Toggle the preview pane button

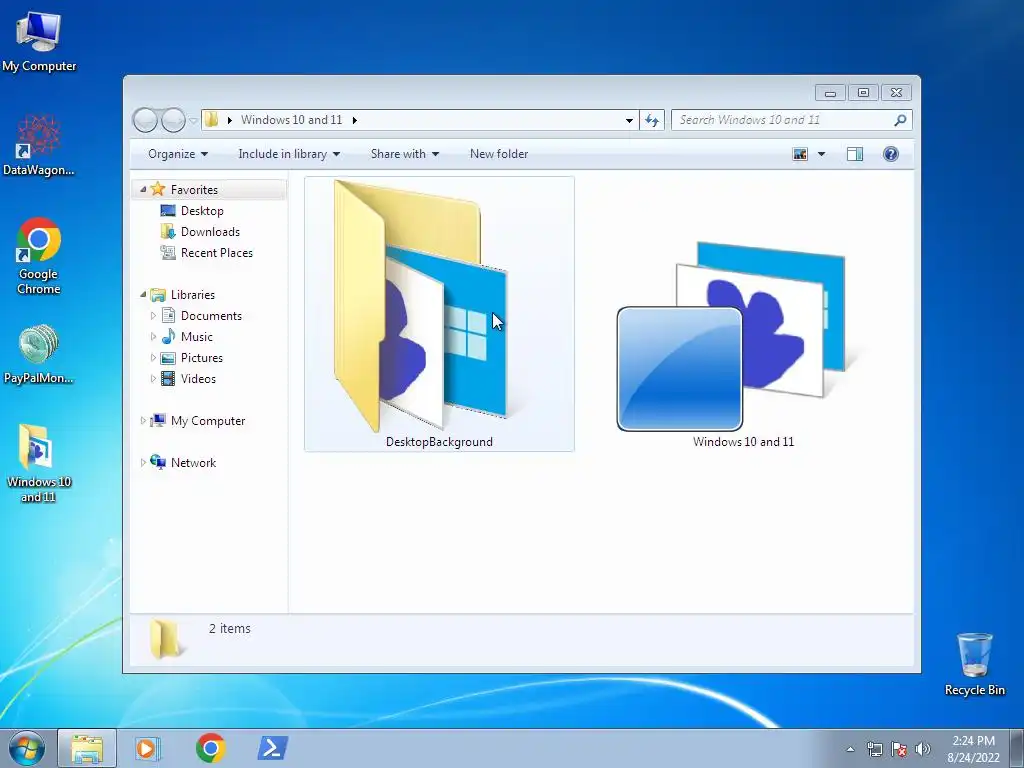click(855, 154)
